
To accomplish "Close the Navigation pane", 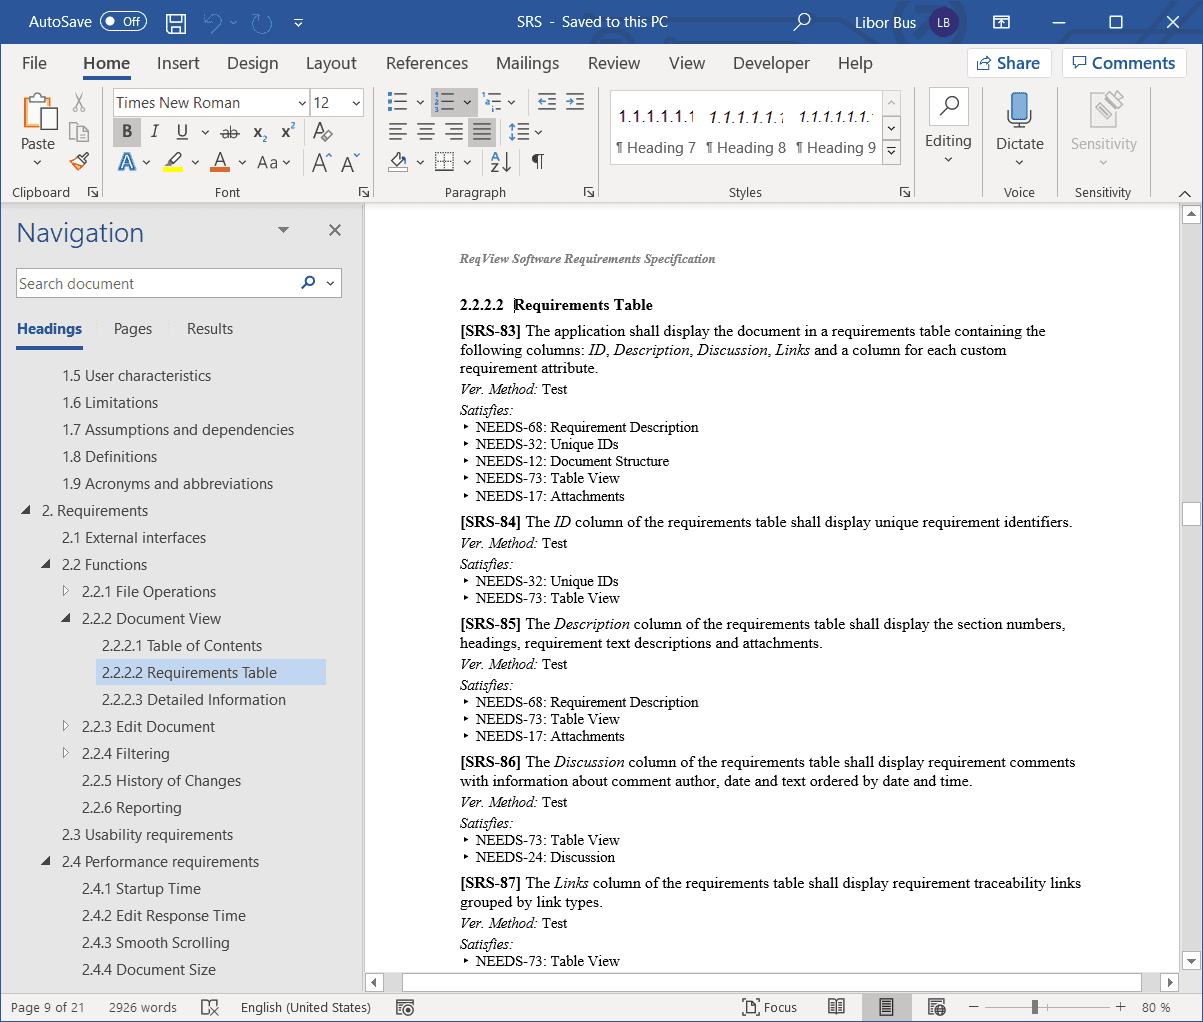I will tap(335, 230).
